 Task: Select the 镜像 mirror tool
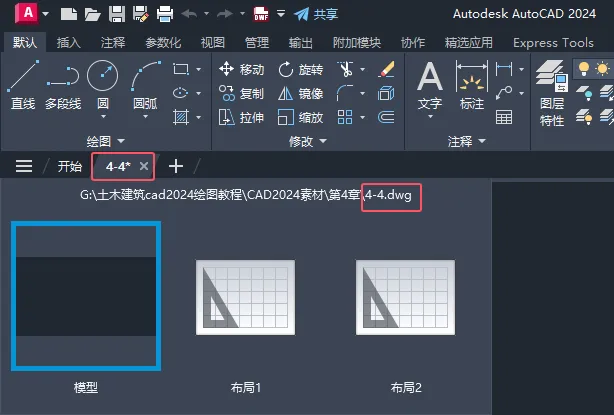click(x=301, y=93)
